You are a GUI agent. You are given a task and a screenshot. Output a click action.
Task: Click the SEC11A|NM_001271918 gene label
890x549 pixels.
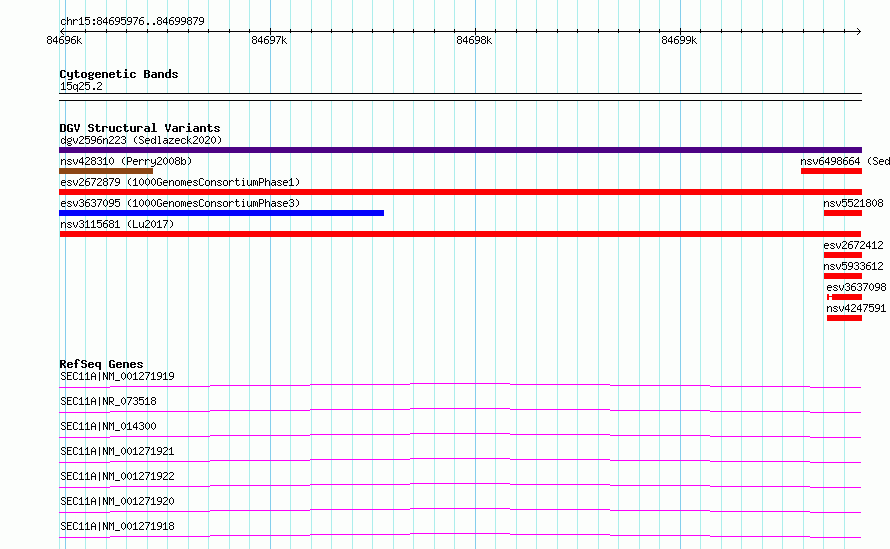tap(117, 526)
